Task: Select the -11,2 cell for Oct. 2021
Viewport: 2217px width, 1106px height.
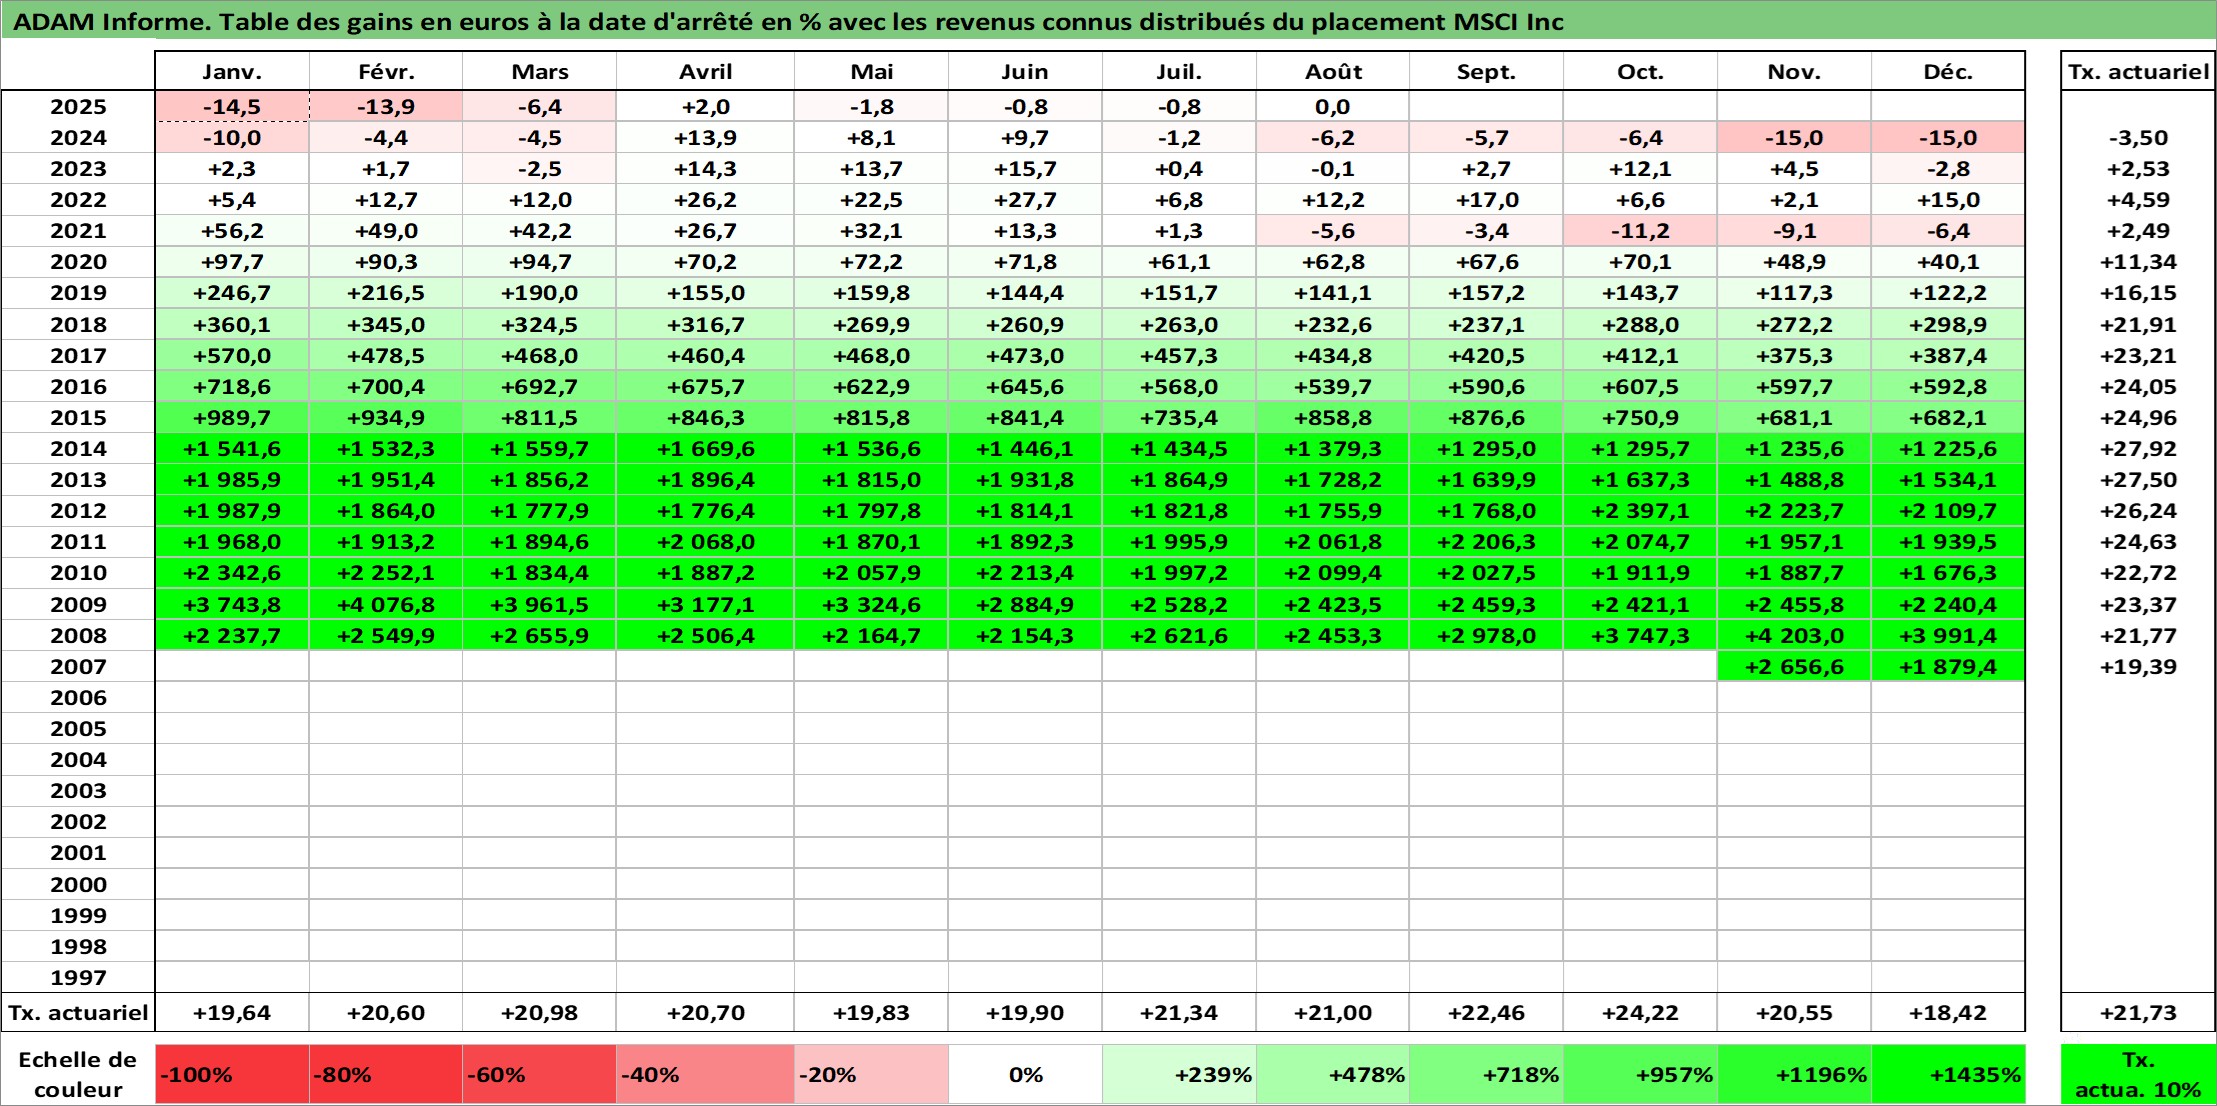Action: click(x=1640, y=231)
